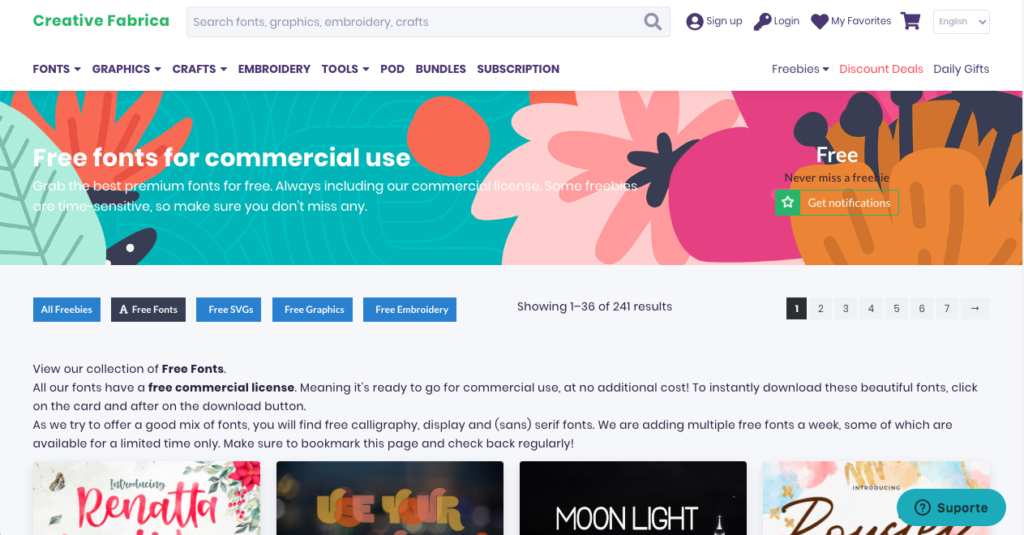Click the Sign up text link
The image size is (1024, 535).
(724, 21)
